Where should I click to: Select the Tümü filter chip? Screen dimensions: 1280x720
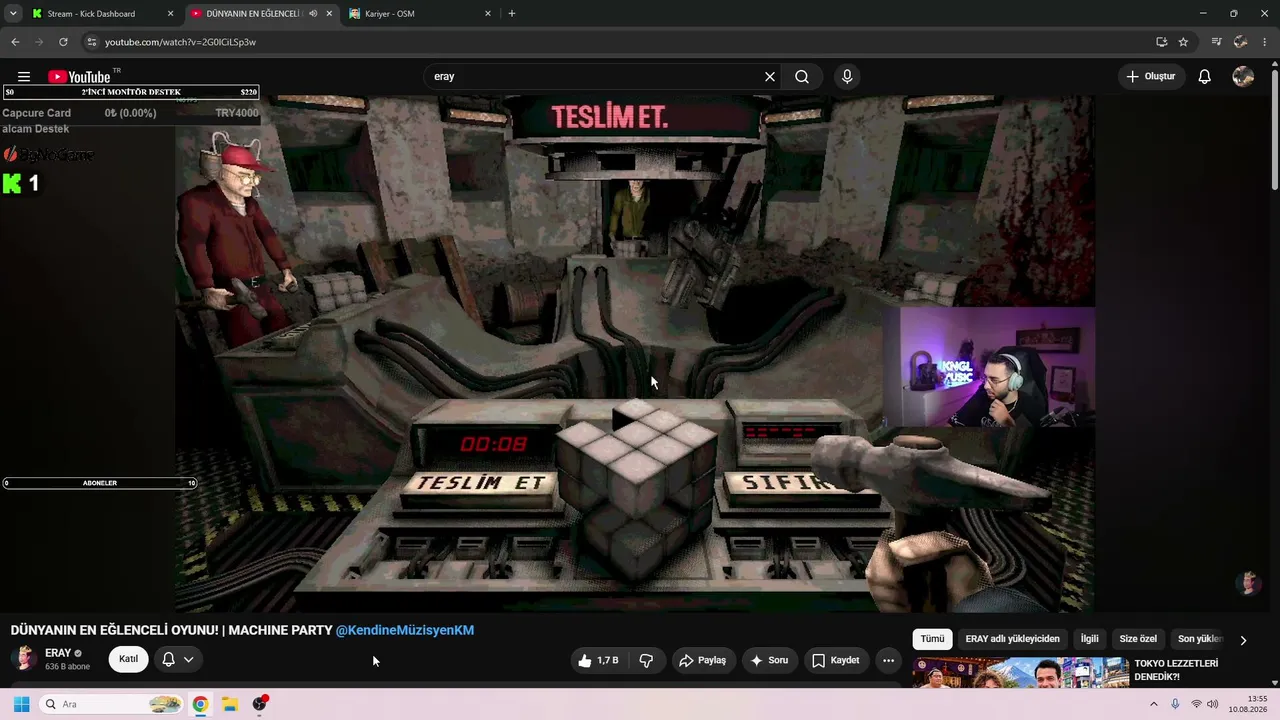pyautogui.click(x=932, y=639)
